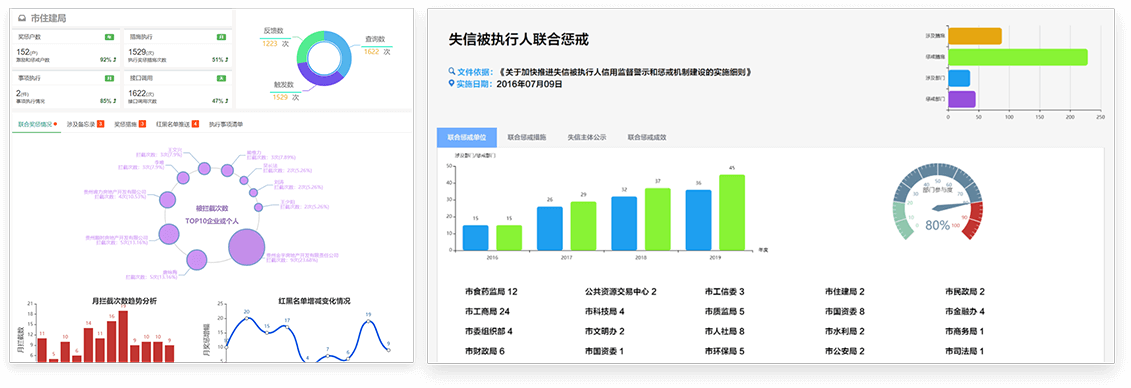Click 市水利局 2 entry
The width and height of the screenshot is (1131, 388).
coord(845,332)
